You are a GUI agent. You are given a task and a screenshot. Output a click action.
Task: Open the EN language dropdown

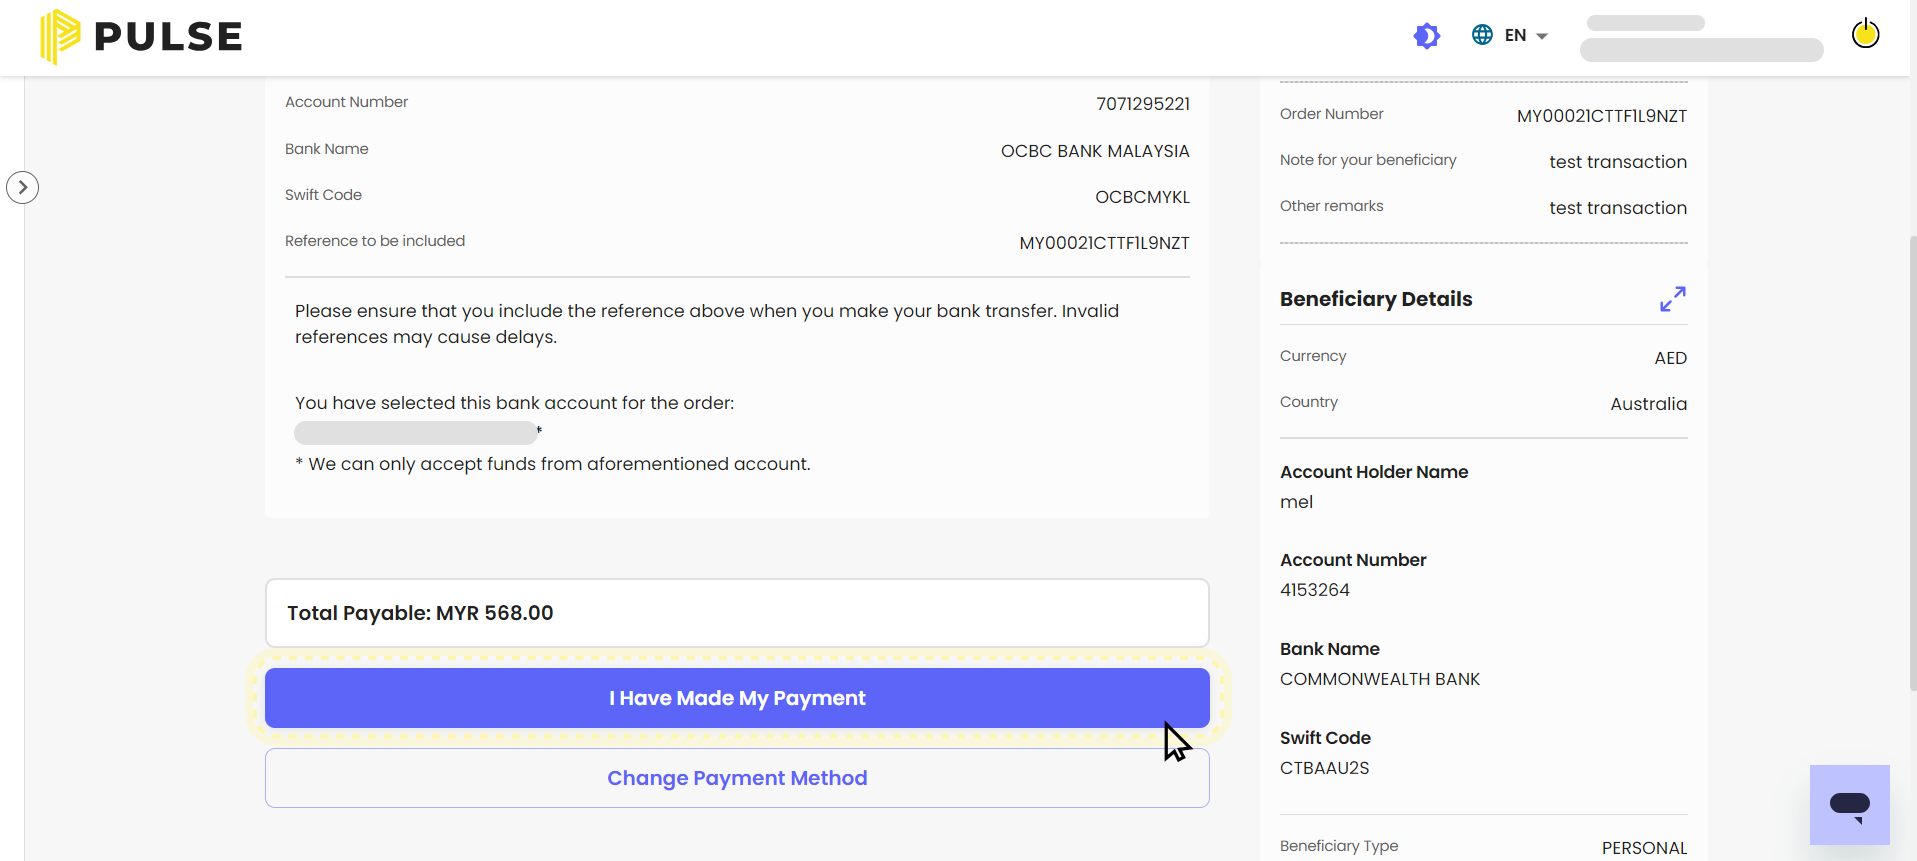click(1526, 36)
